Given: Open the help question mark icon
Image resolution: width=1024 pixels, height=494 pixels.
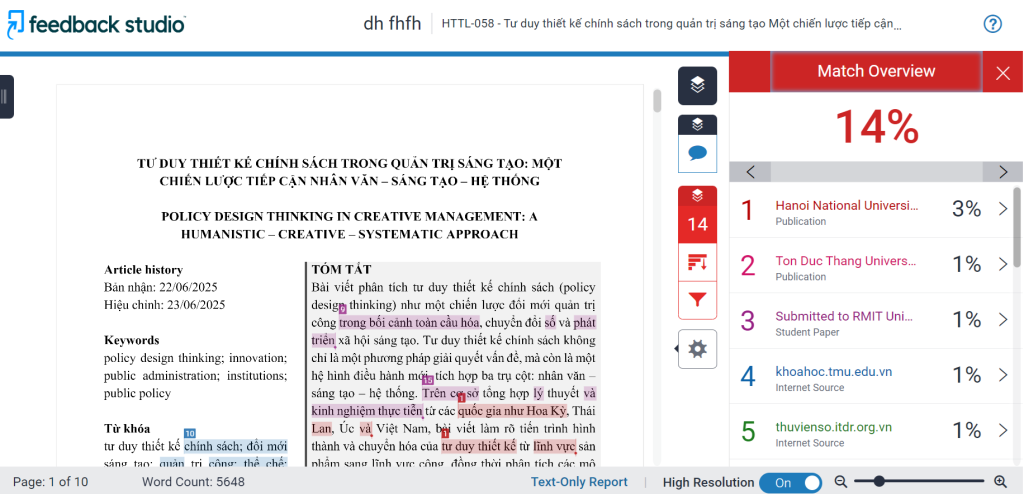Looking at the screenshot, I should [992, 24].
